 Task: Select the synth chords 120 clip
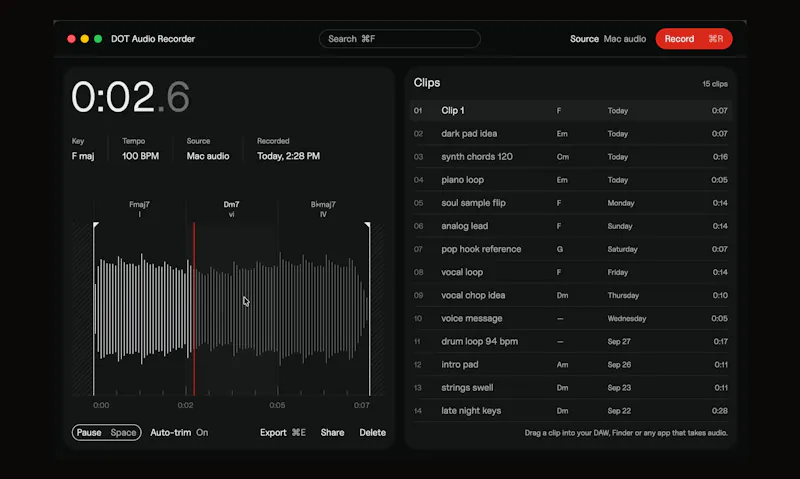point(570,157)
